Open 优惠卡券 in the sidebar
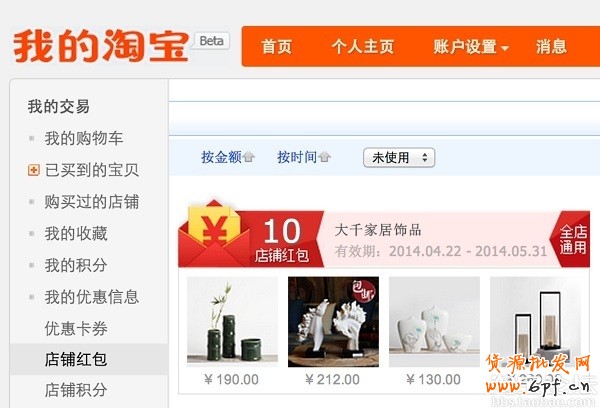 (x=76, y=328)
